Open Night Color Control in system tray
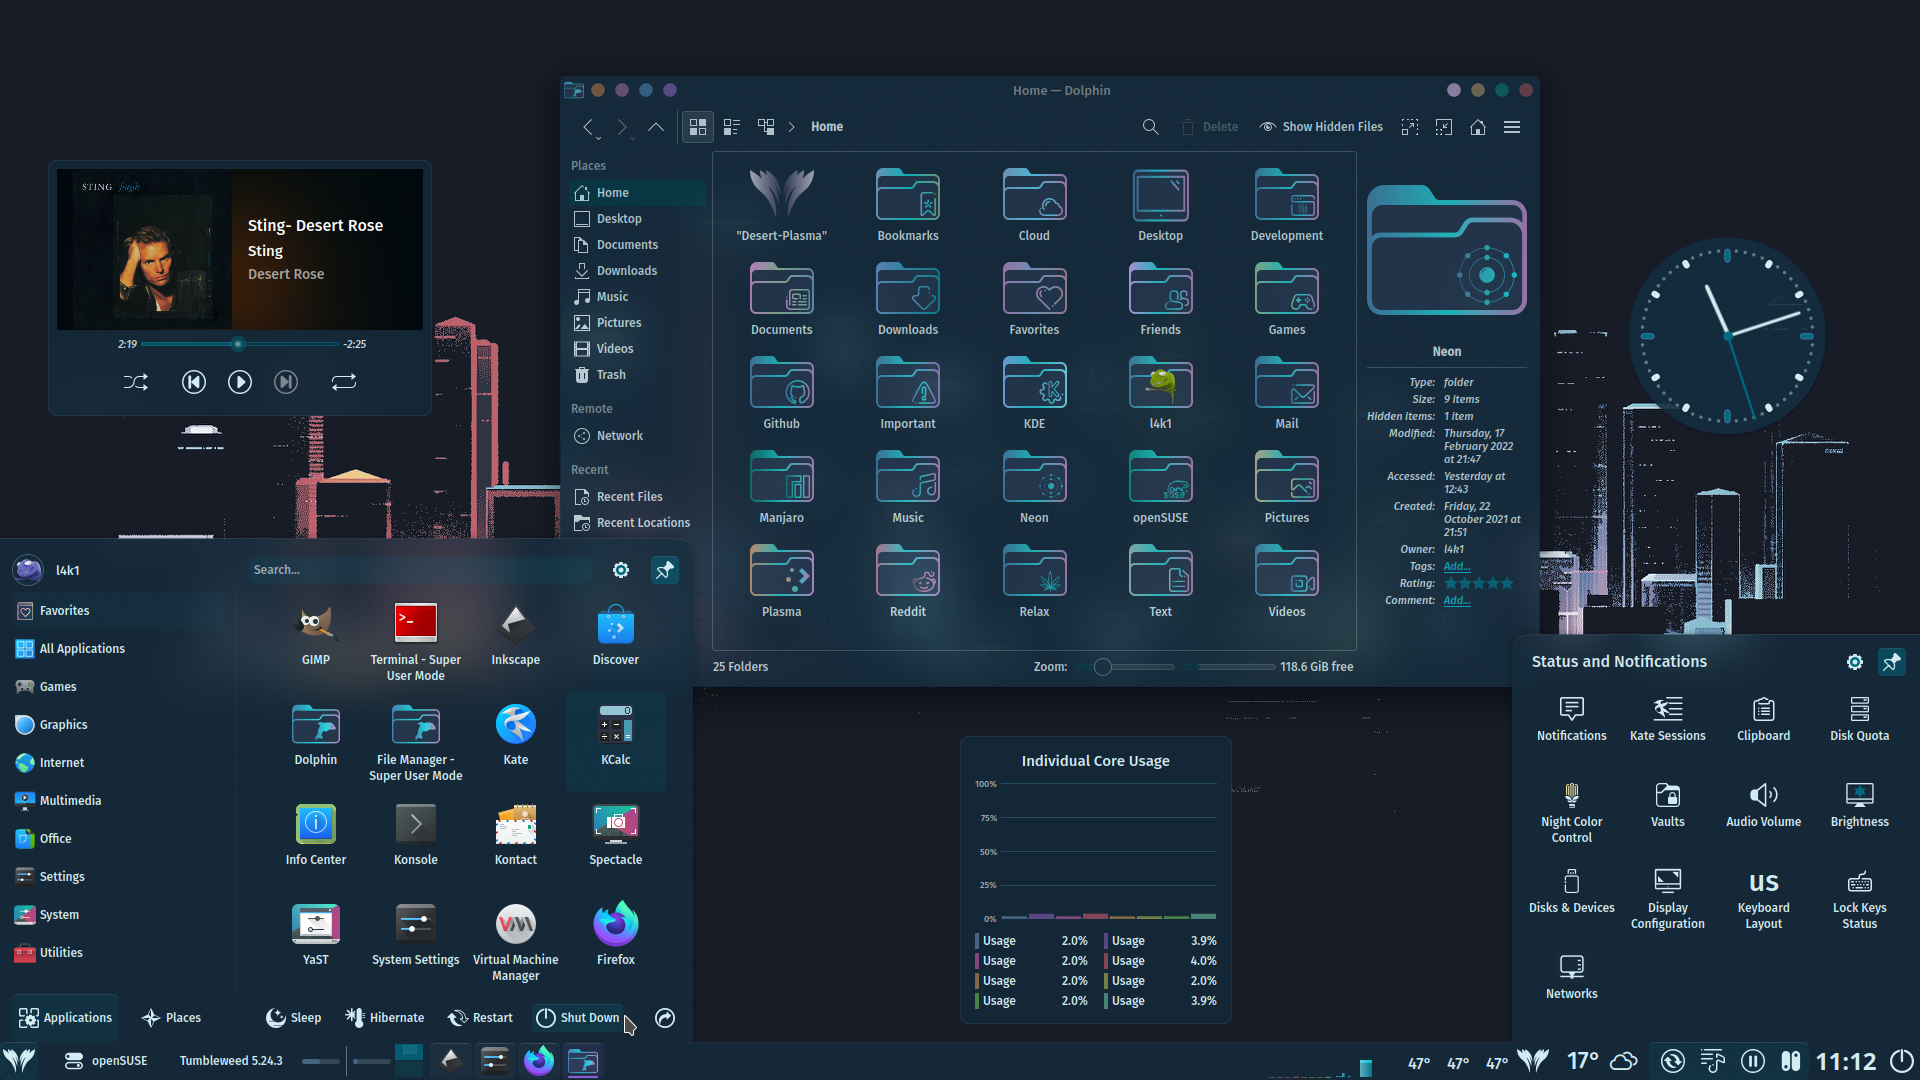The image size is (1920, 1080). [1571, 812]
